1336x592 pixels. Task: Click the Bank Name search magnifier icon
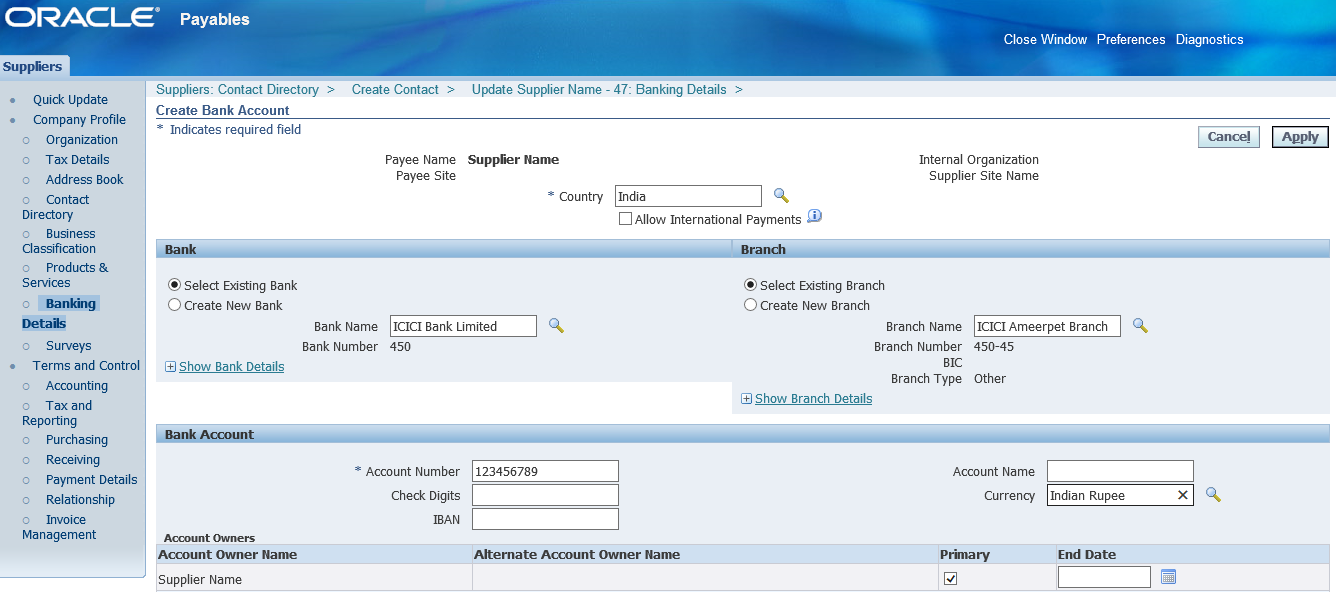point(556,326)
